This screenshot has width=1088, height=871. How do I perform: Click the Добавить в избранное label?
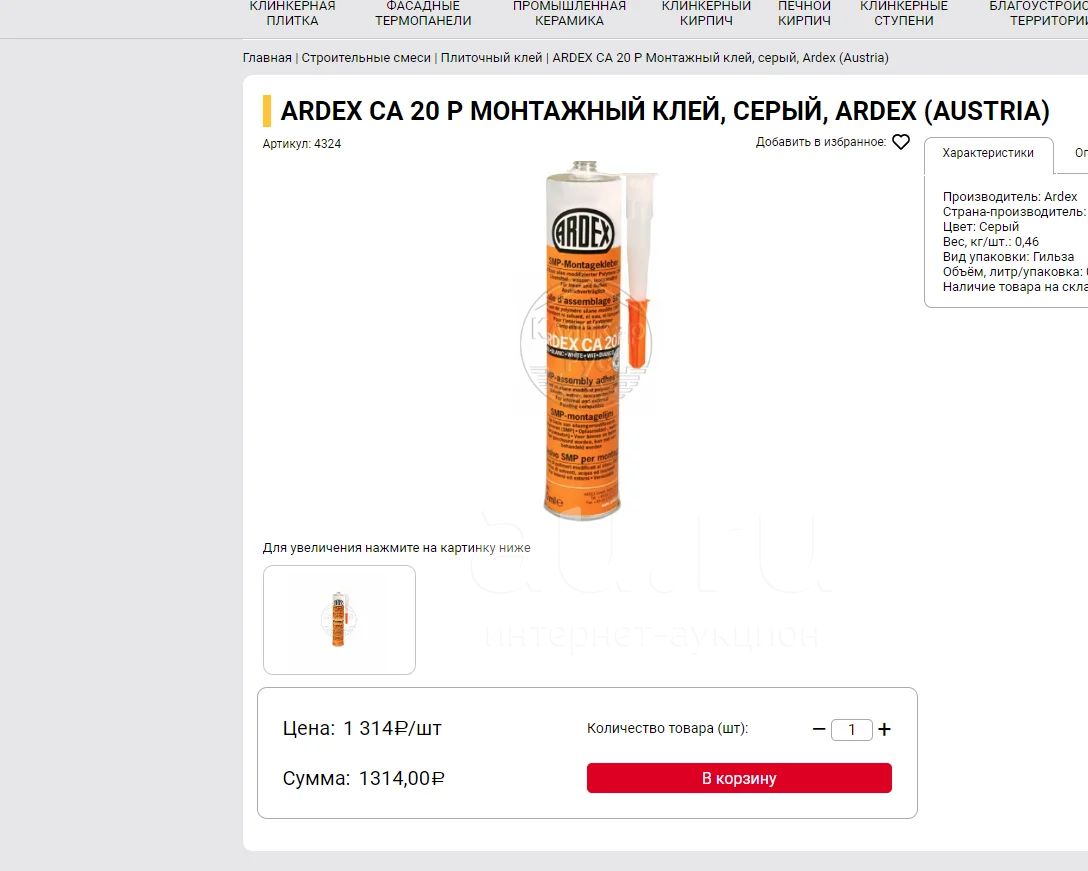tap(821, 142)
